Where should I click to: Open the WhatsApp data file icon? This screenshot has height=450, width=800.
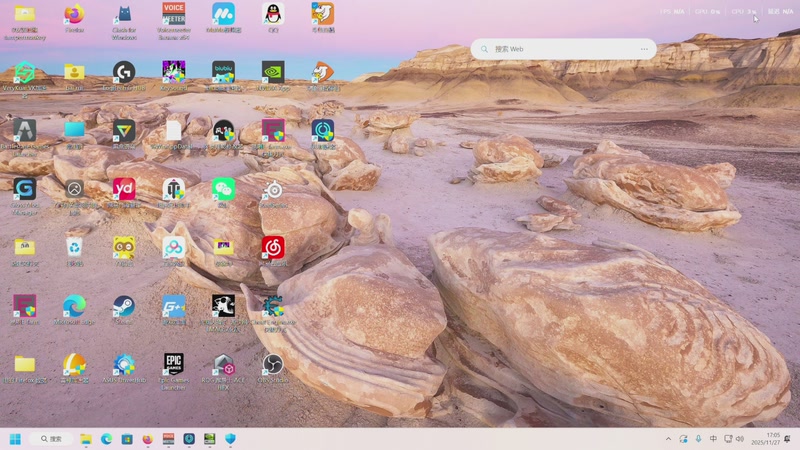174,134
